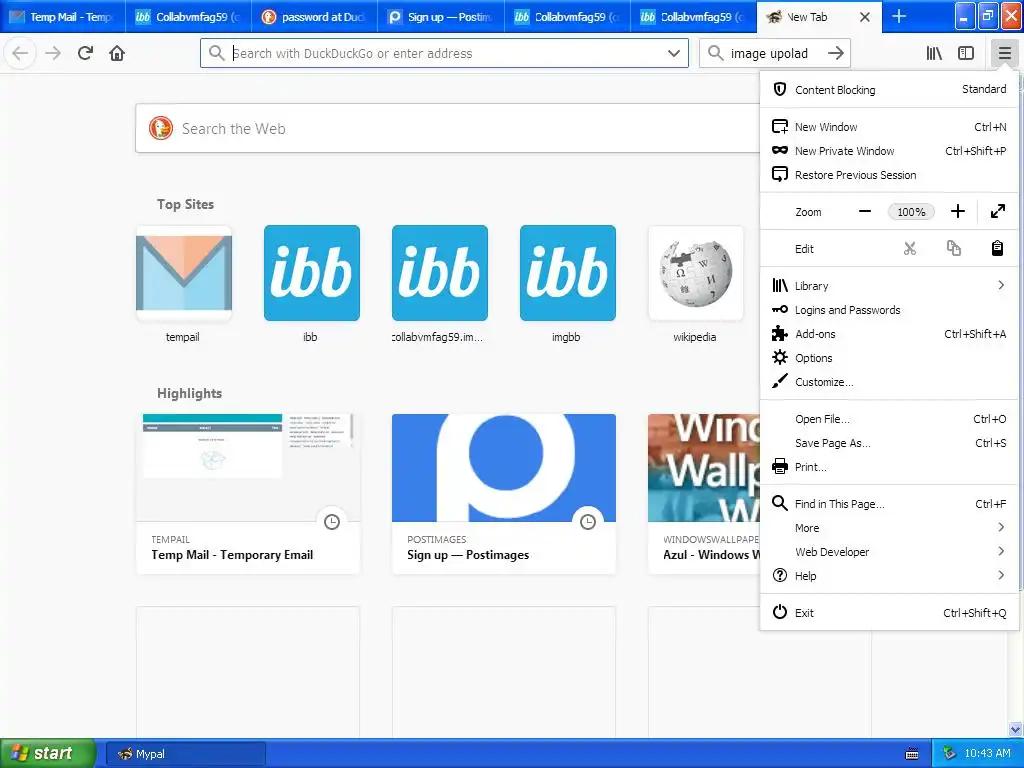Open Temp Mail - Temporary Email highlight
Screen dimensions: 1024x768
pos(248,494)
